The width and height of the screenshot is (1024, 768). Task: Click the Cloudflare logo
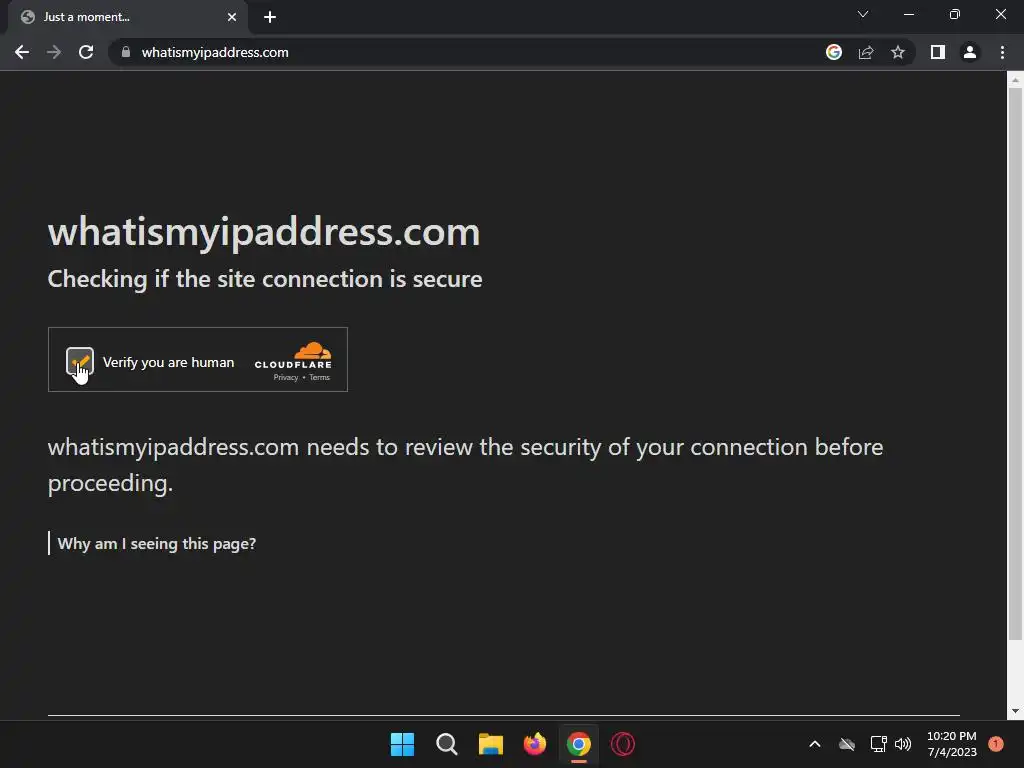tap(293, 356)
